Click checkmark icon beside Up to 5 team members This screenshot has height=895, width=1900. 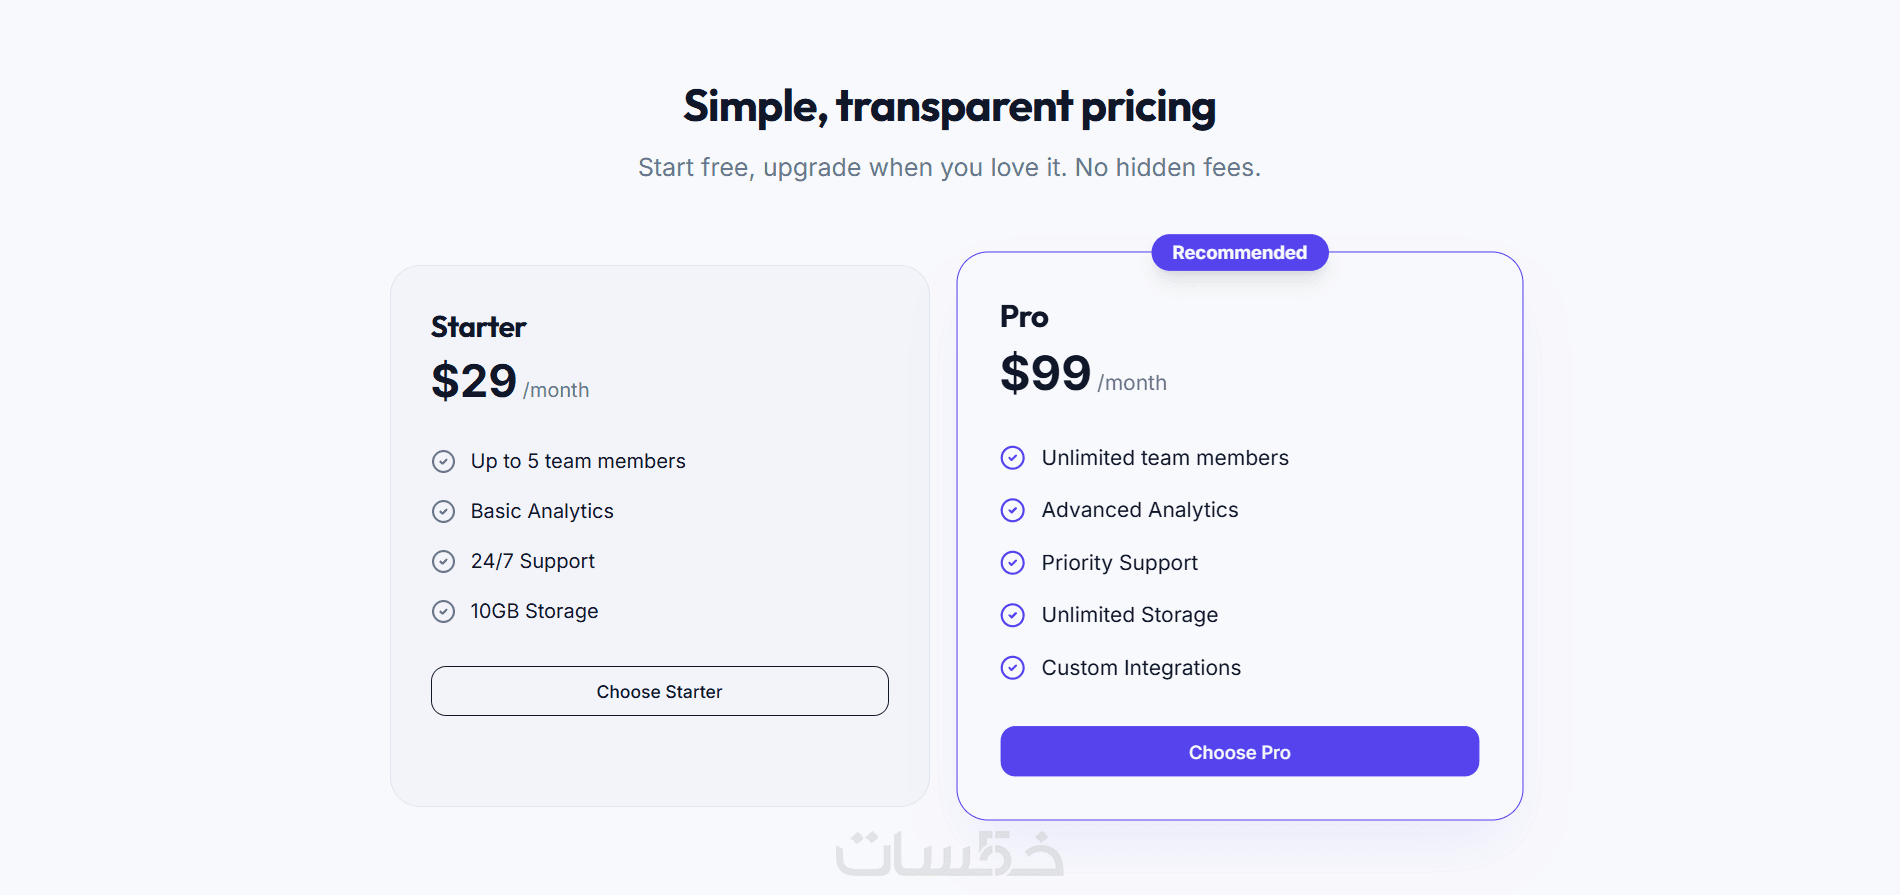pyautogui.click(x=443, y=461)
